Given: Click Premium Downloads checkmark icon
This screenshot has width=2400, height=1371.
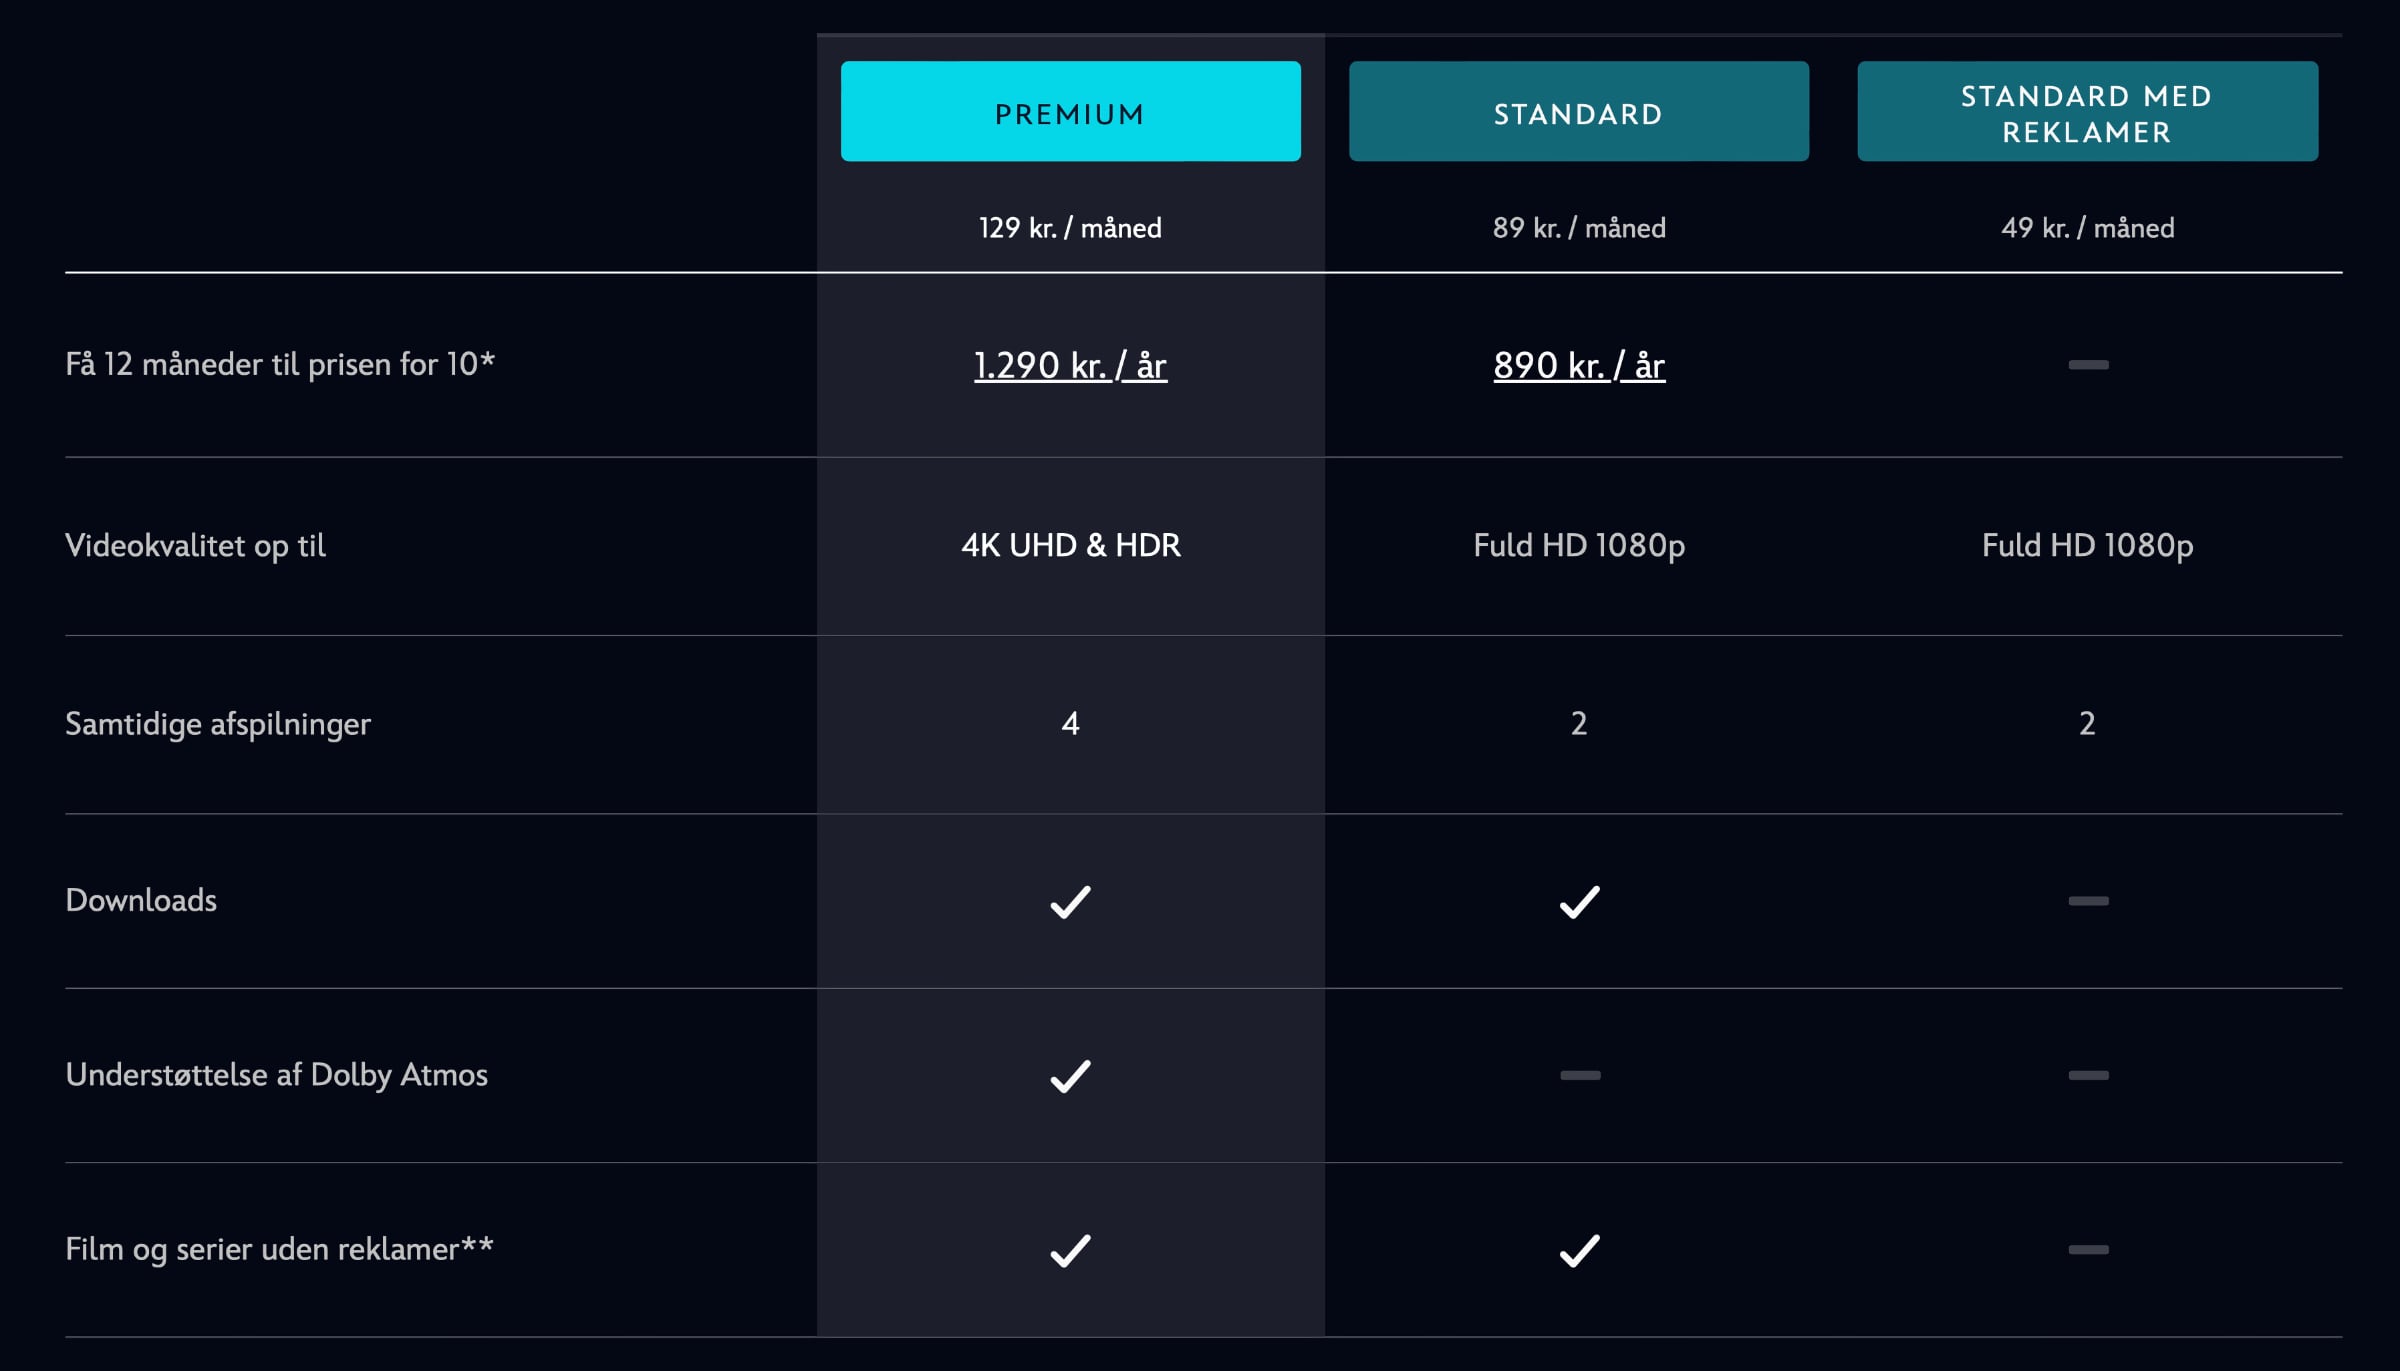Looking at the screenshot, I should pos(1070,901).
